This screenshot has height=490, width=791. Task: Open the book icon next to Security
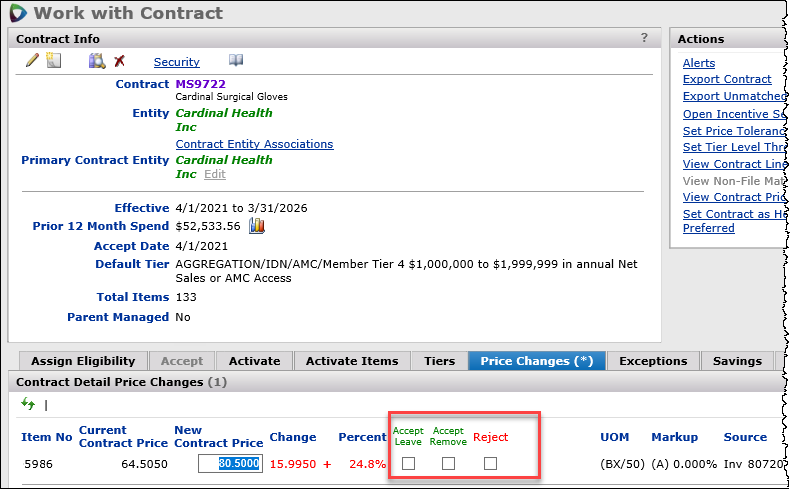[x=236, y=61]
